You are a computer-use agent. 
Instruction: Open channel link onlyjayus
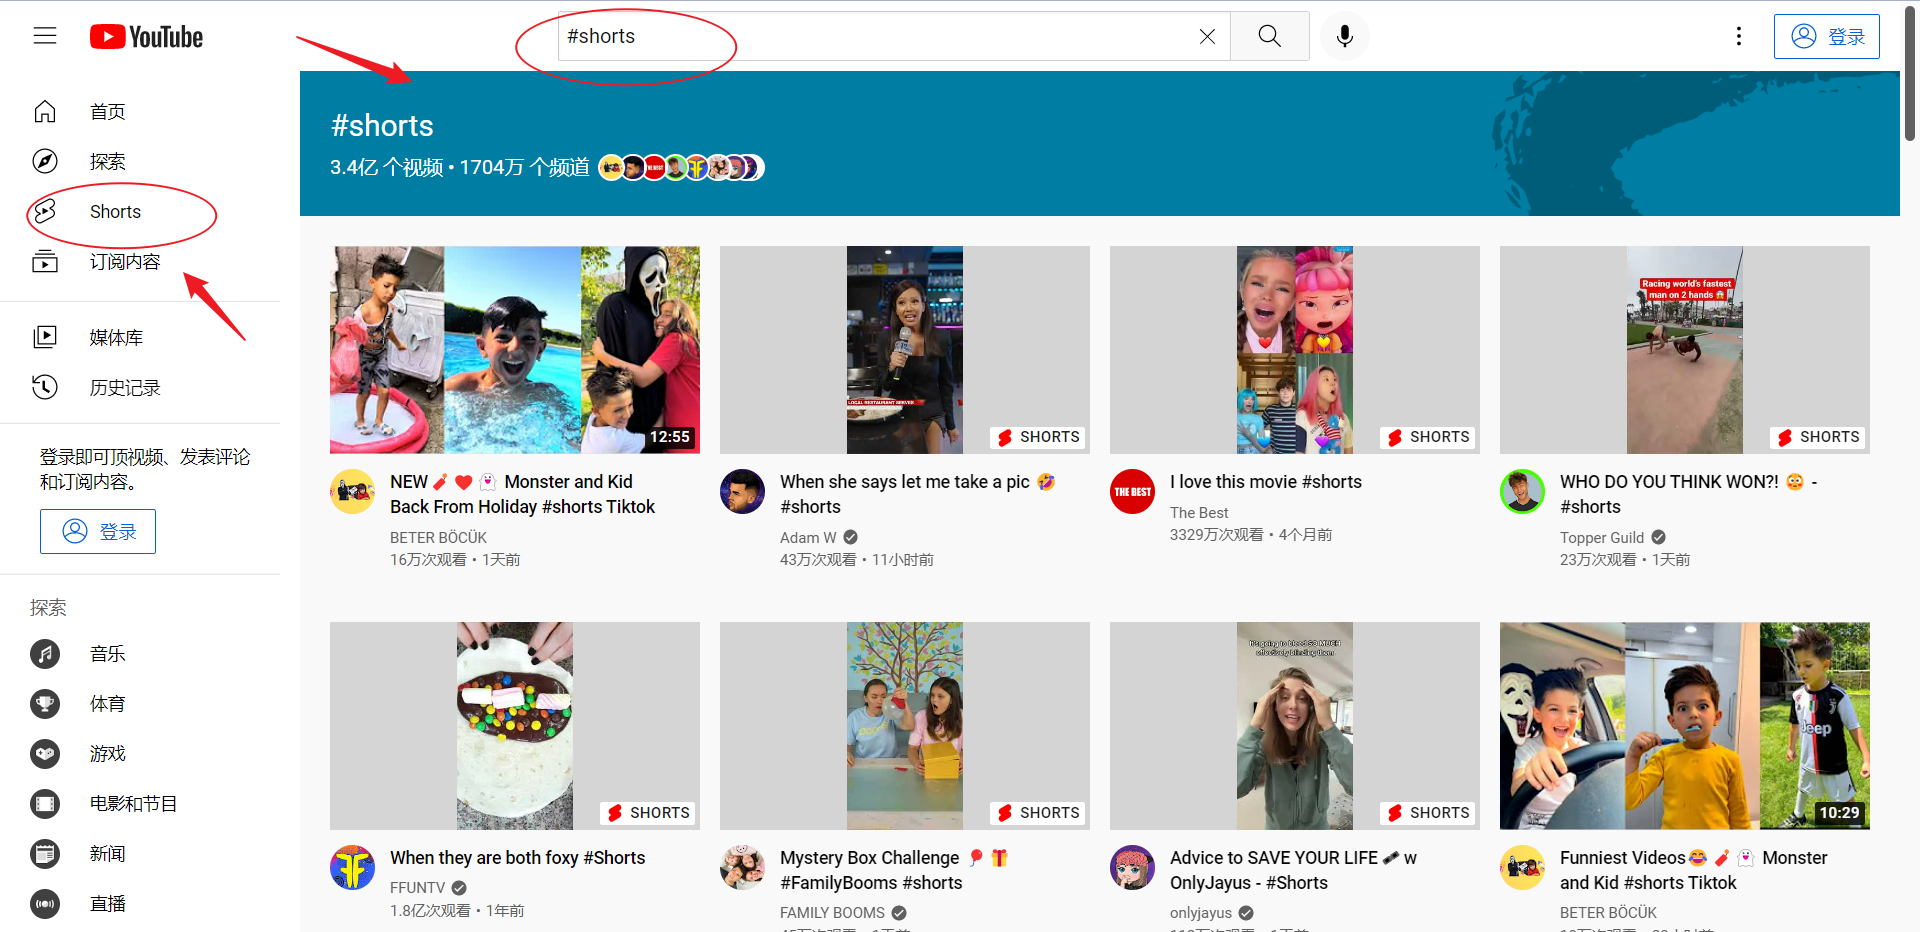click(x=1201, y=913)
